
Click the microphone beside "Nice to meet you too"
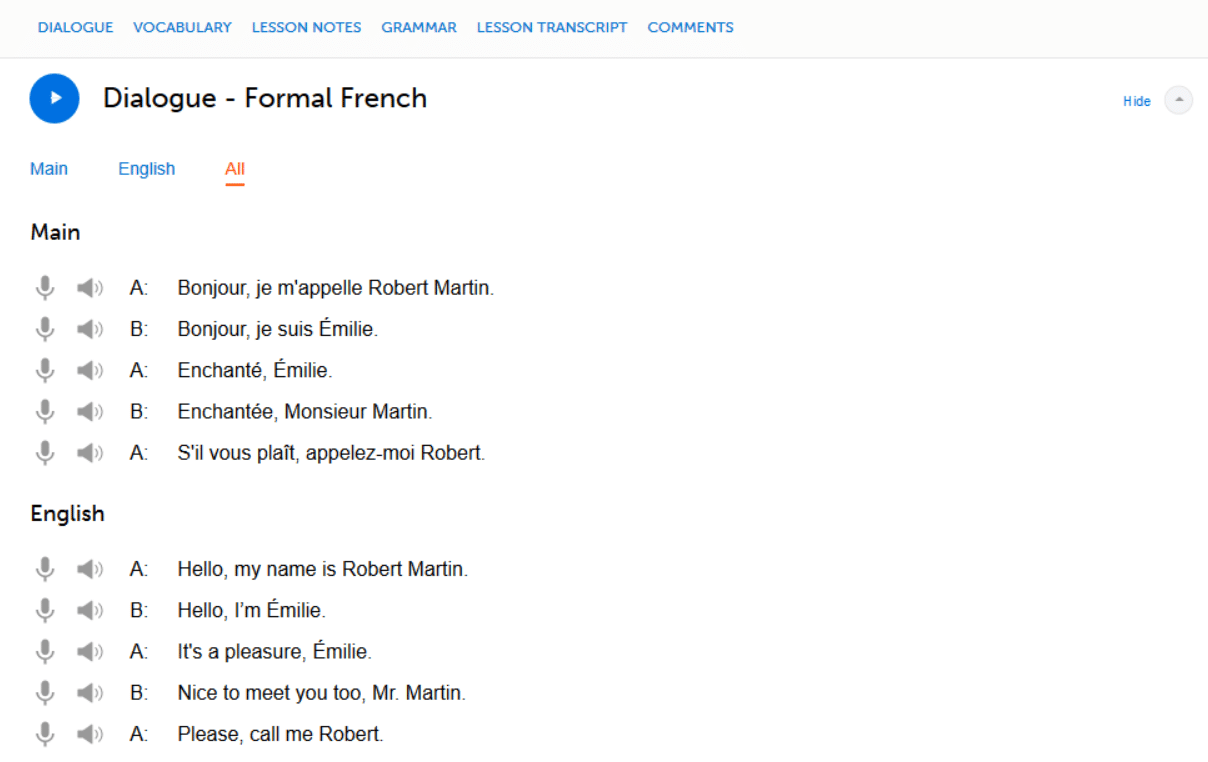click(44, 693)
